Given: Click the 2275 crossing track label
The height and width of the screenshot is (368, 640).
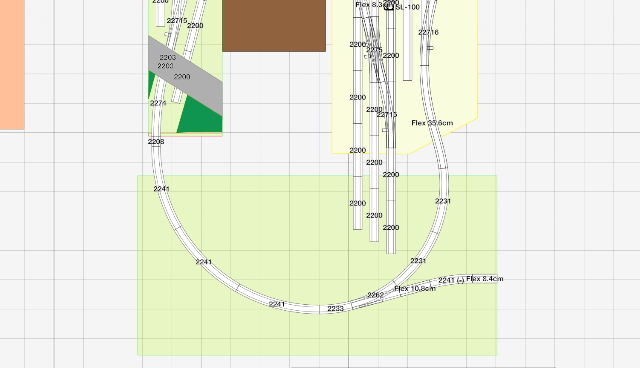Looking at the screenshot, I should click(374, 49).
